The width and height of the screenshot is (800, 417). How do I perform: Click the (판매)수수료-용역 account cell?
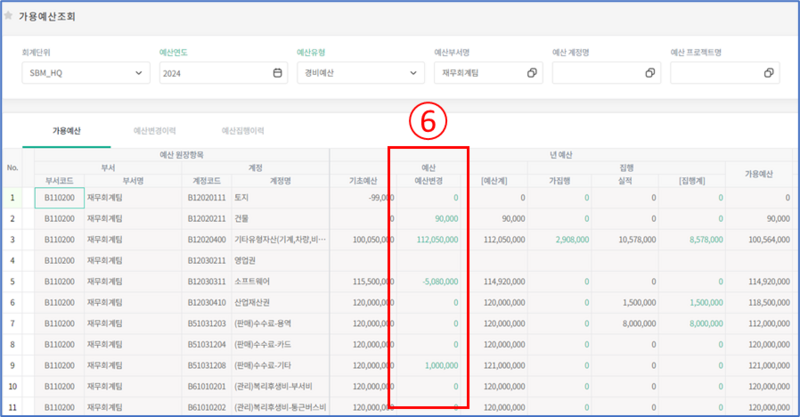tap(280, 324)
